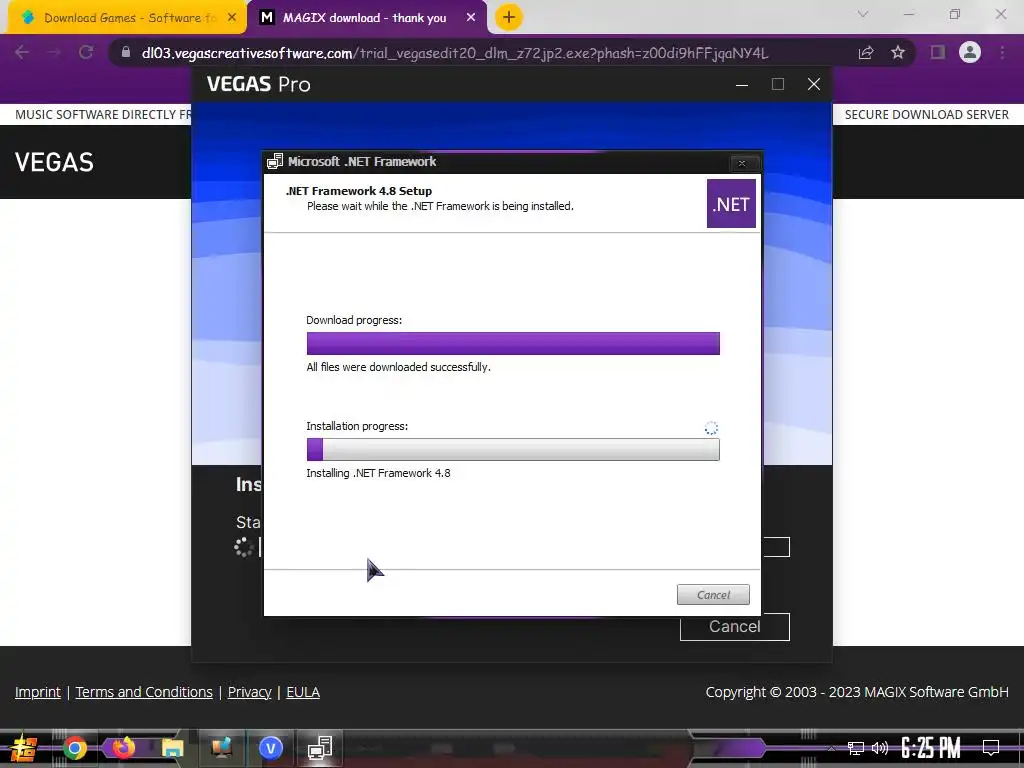Open the Windows Start button
Image resolution: width=1024 pixels, height=768 pixels.
click(24, 748)
